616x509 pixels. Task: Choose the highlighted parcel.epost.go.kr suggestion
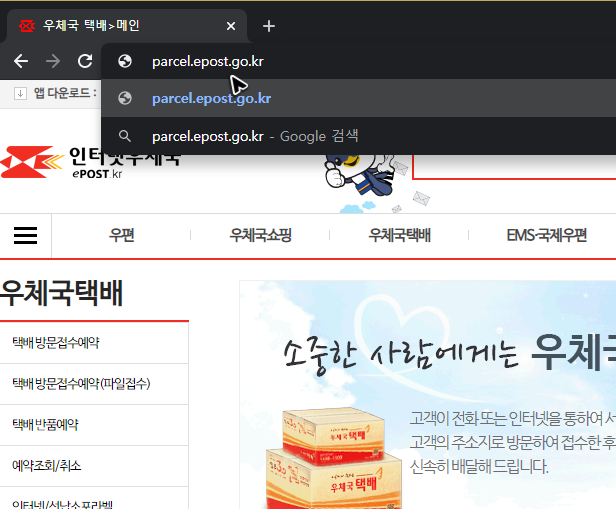point(358,98)
